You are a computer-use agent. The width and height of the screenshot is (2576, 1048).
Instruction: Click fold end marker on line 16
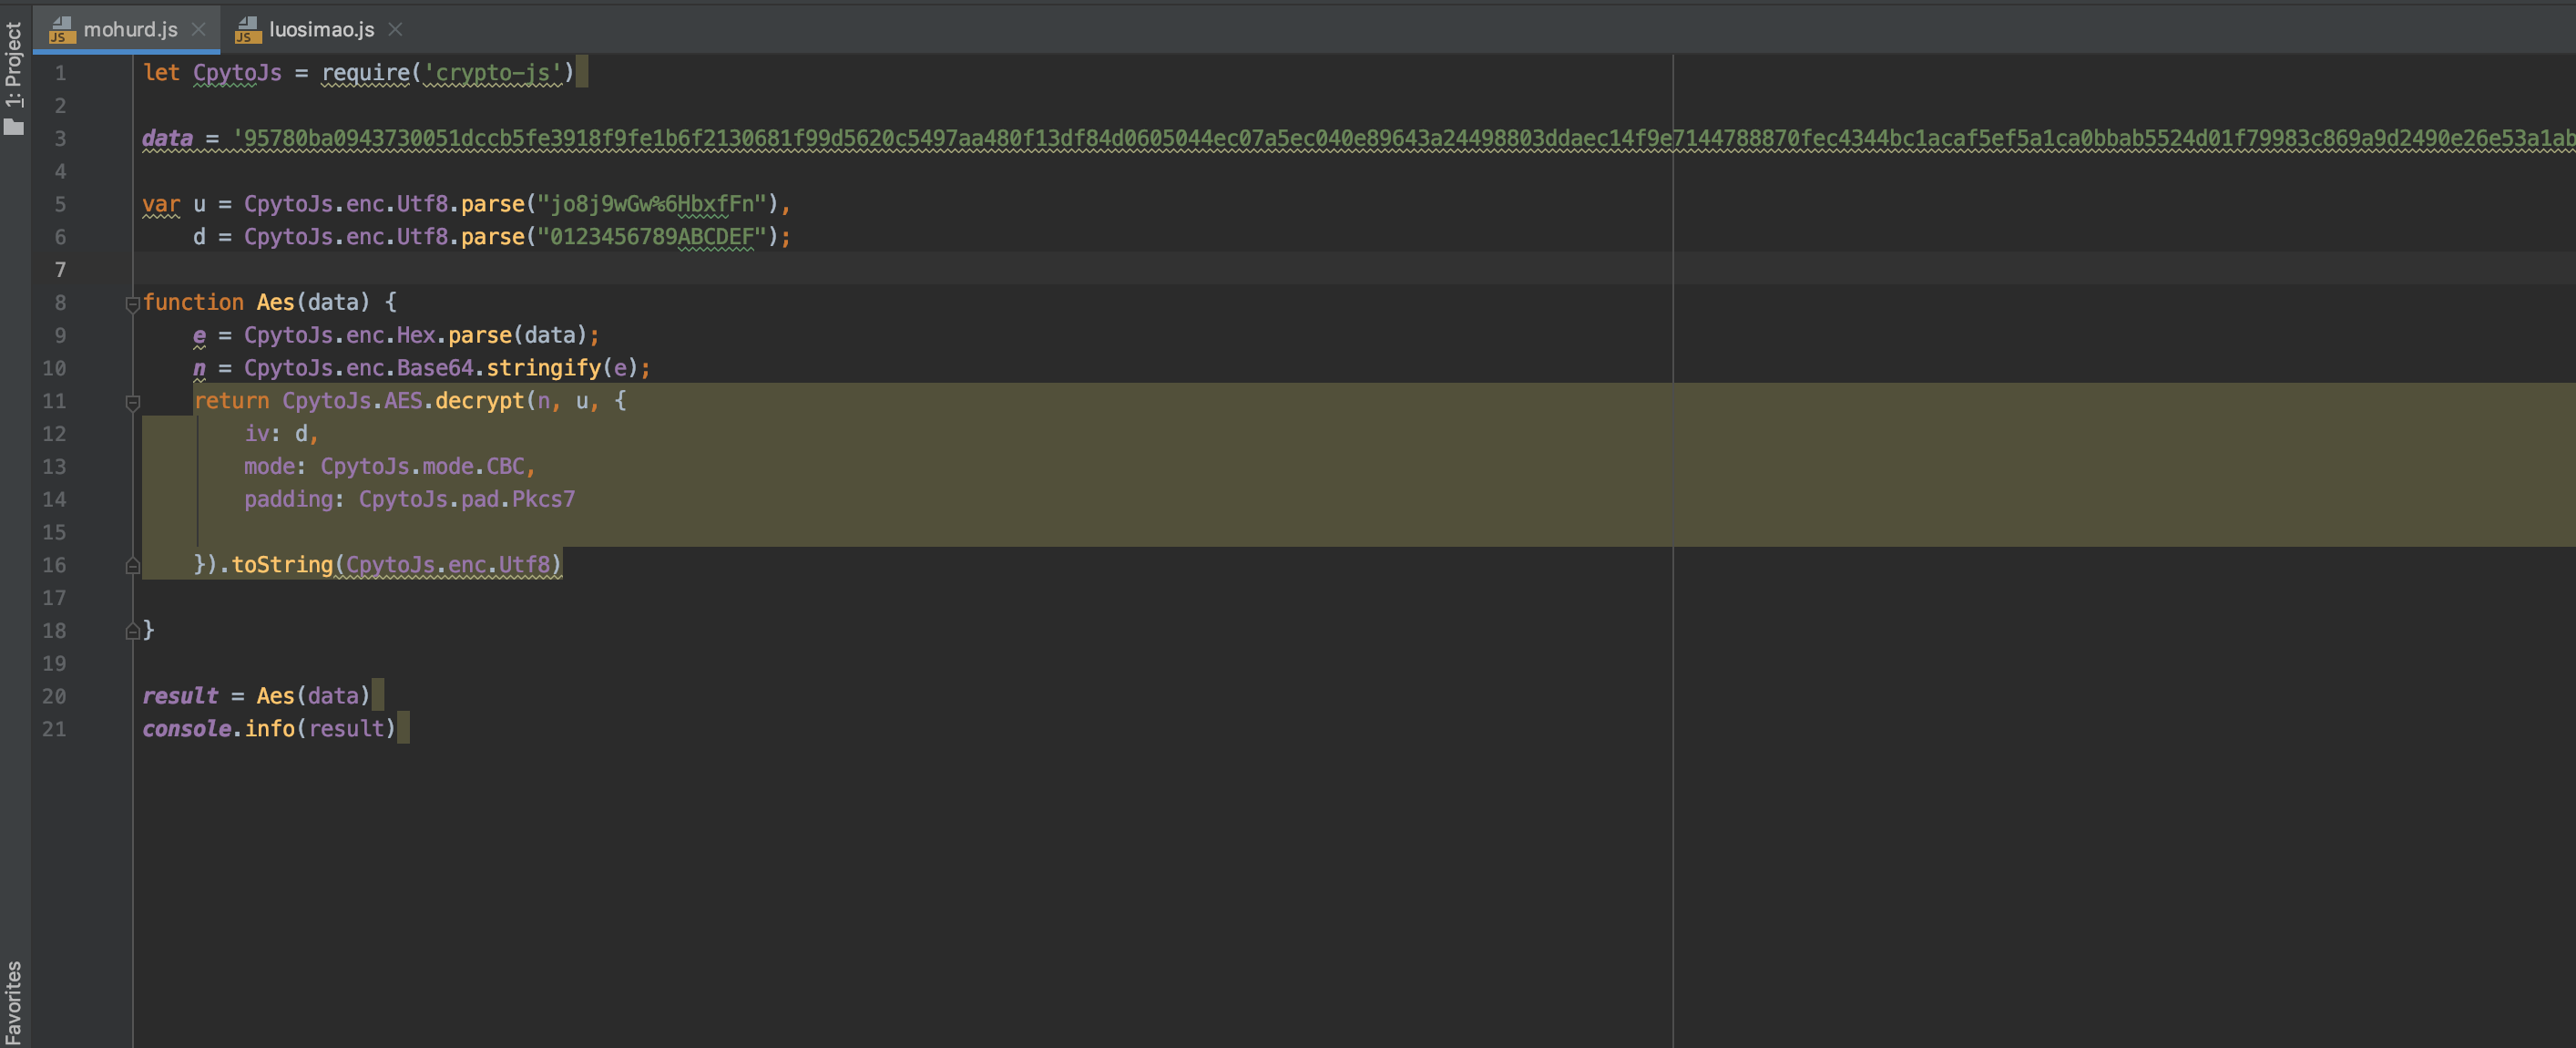[132, 566]
